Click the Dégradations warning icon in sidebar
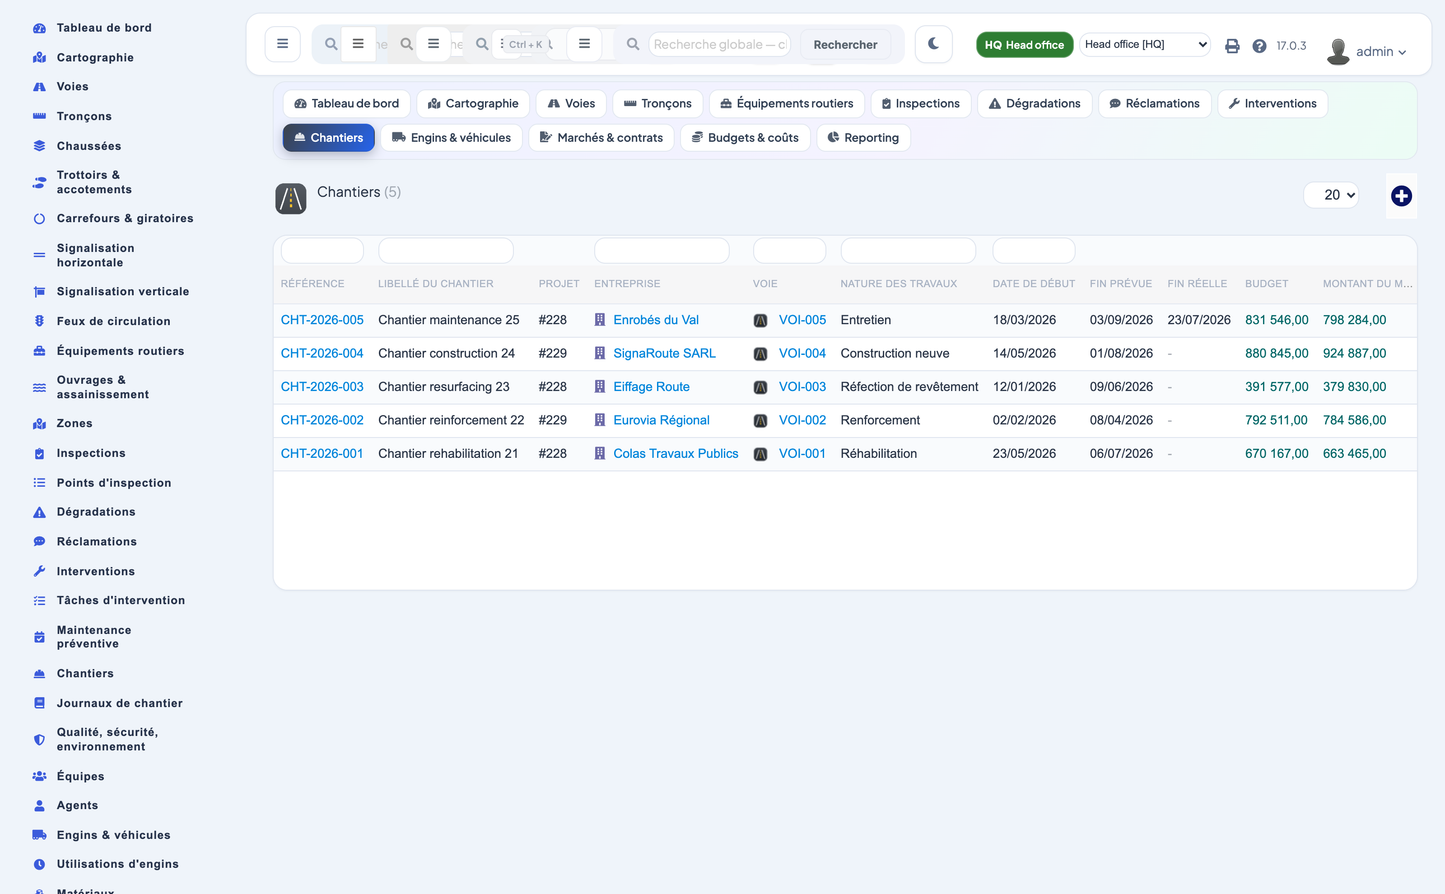This screenshot has height=894, width=1445. [39, 512]
